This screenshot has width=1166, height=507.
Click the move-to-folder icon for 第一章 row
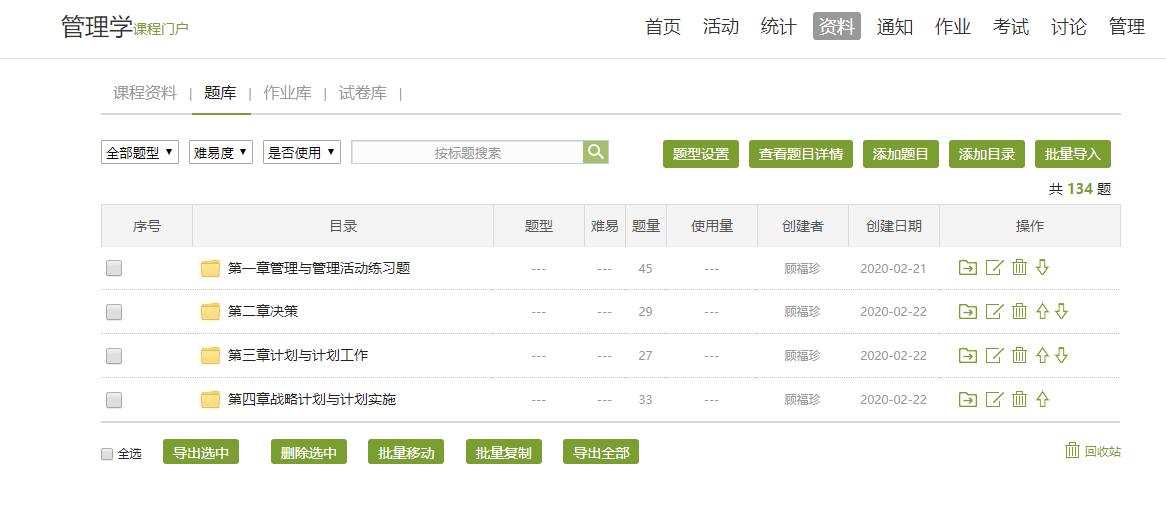(967, 268)
